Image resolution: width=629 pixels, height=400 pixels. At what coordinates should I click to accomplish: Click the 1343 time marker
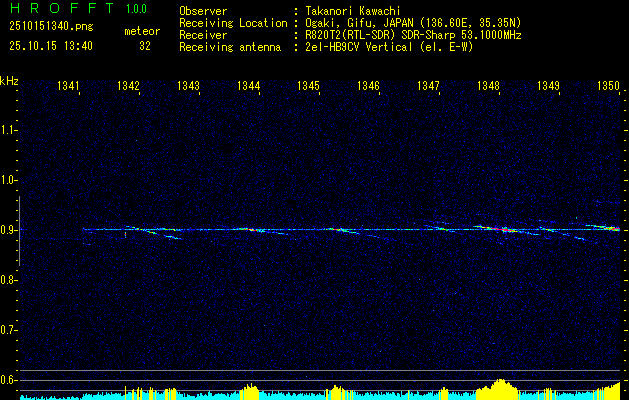188,85
